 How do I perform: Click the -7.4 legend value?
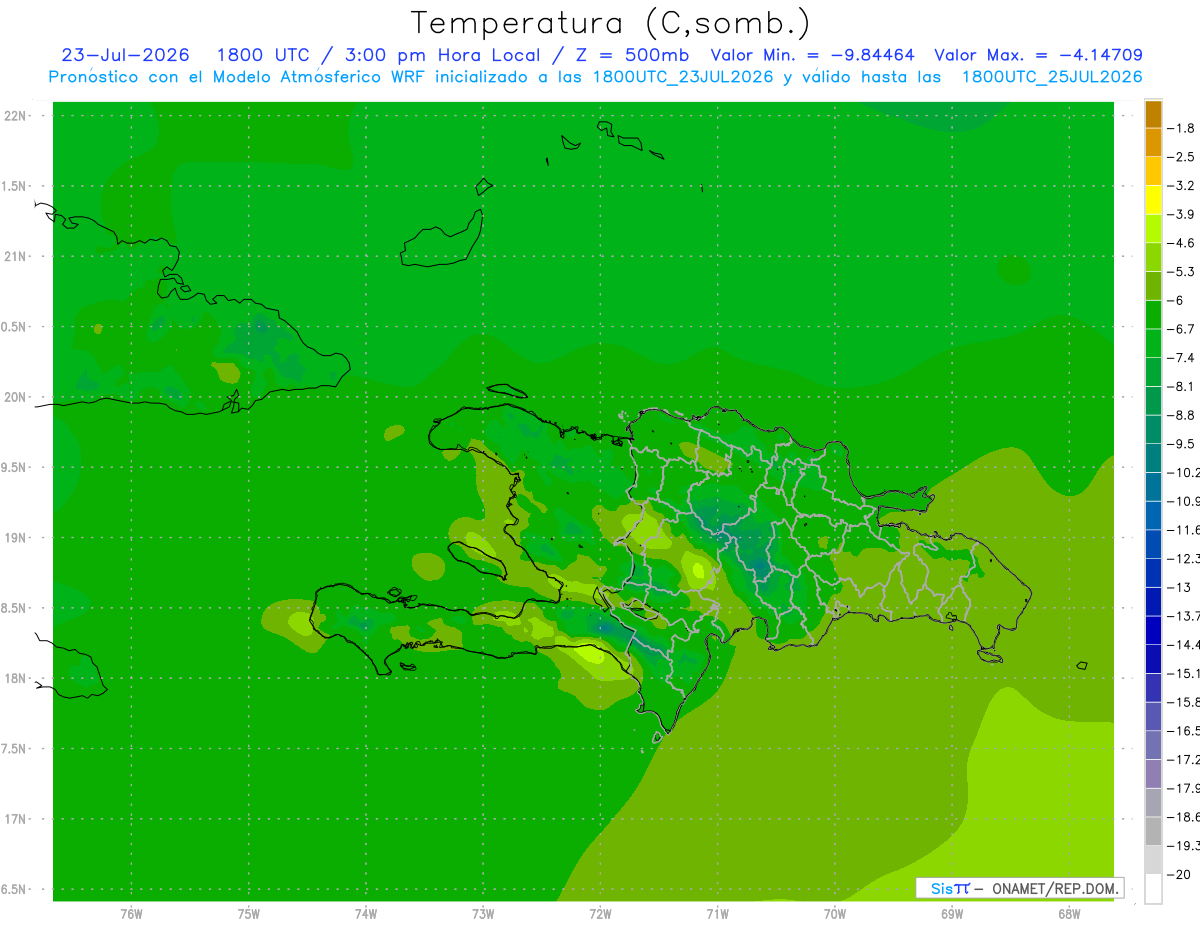point(1182,357)
